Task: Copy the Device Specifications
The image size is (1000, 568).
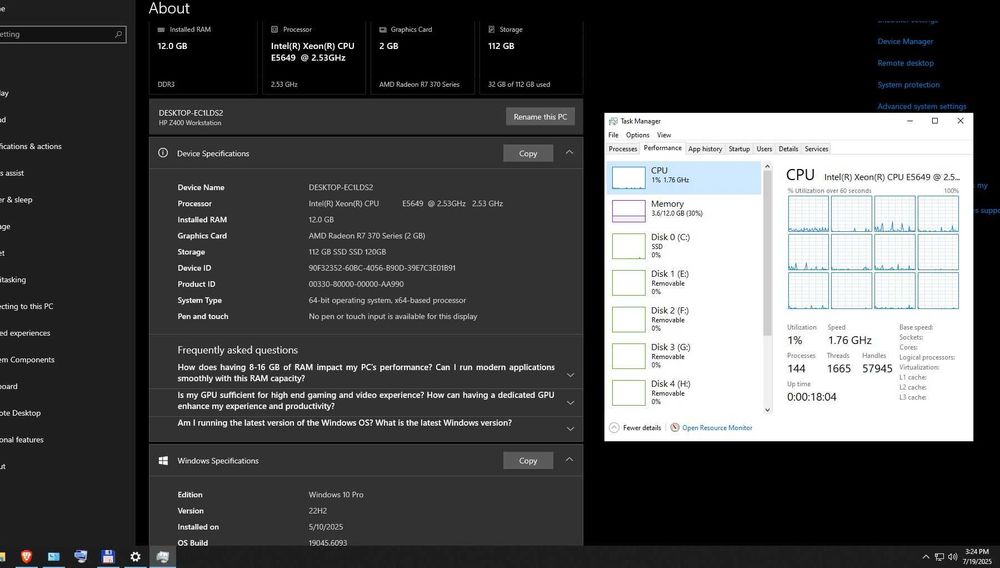Action: click(x=527, y=153)
